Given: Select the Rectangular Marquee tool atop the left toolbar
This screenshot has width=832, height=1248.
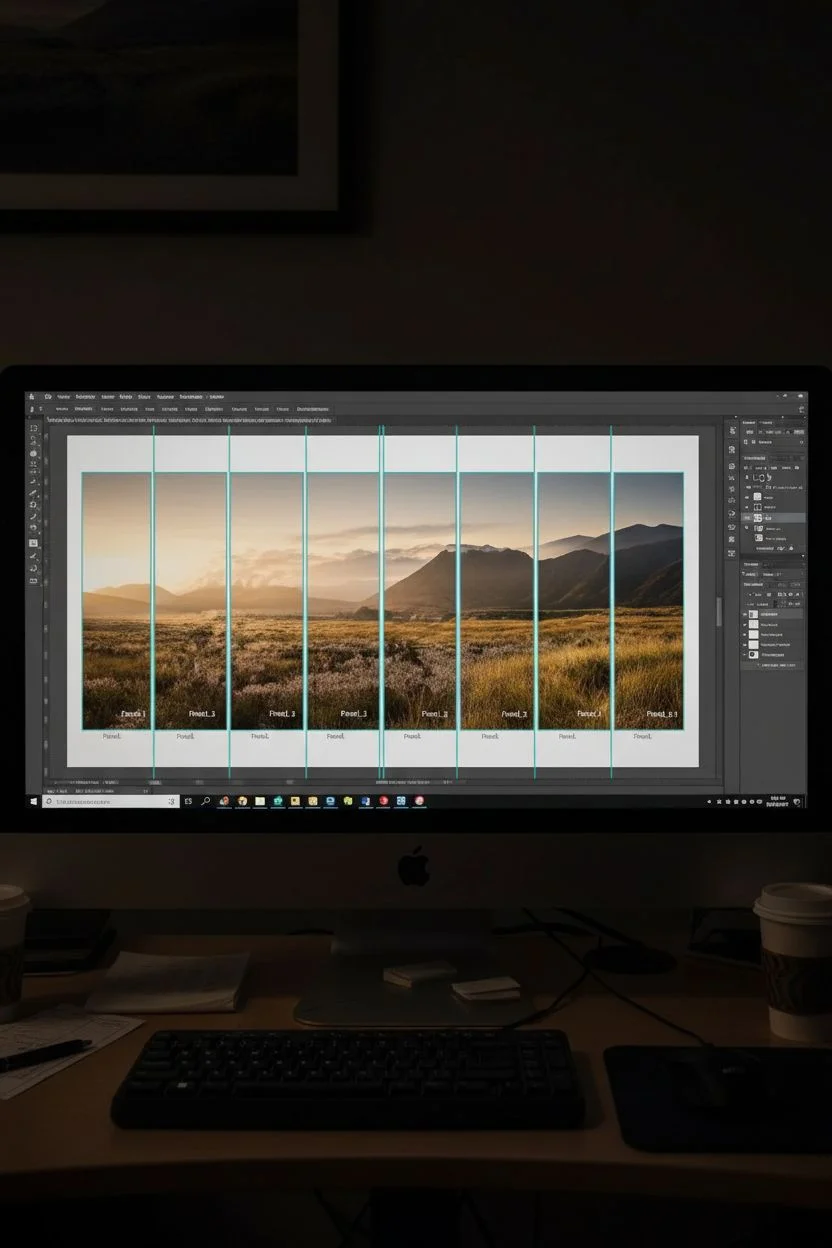Looking at the screenshot, I should pyautogui.click(x=33, y=428).
